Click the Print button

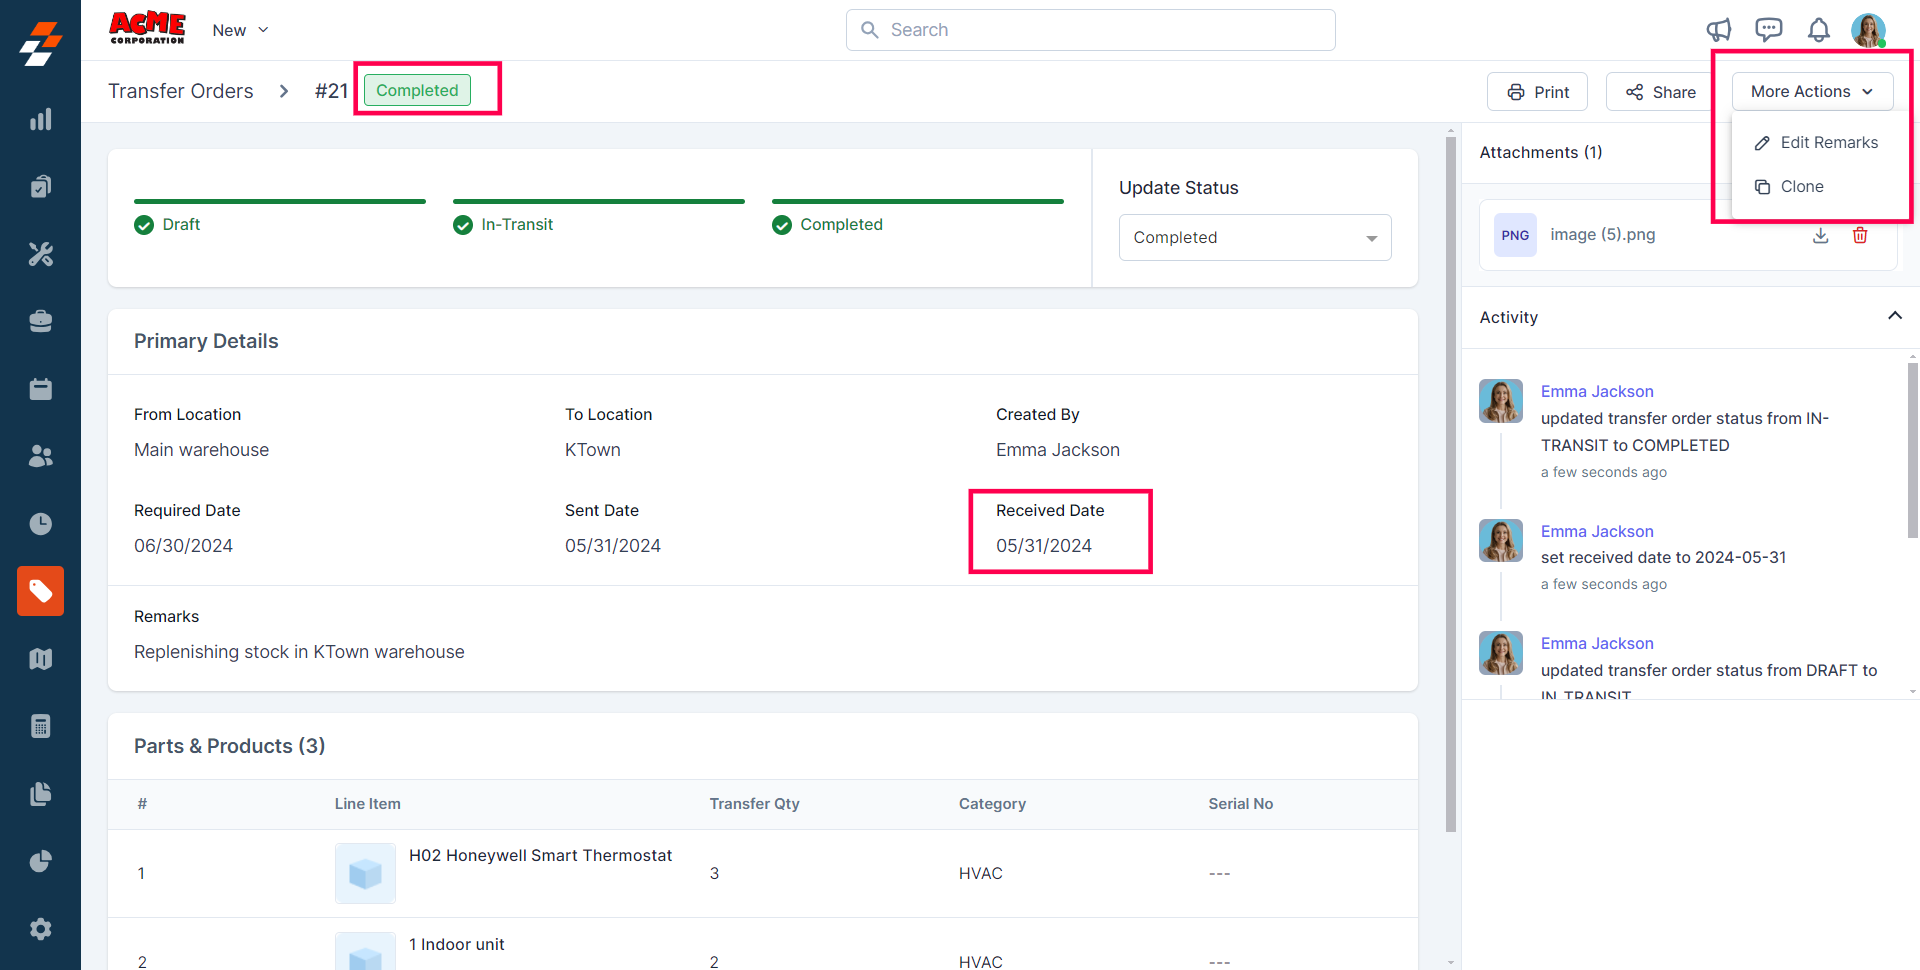1537,92
